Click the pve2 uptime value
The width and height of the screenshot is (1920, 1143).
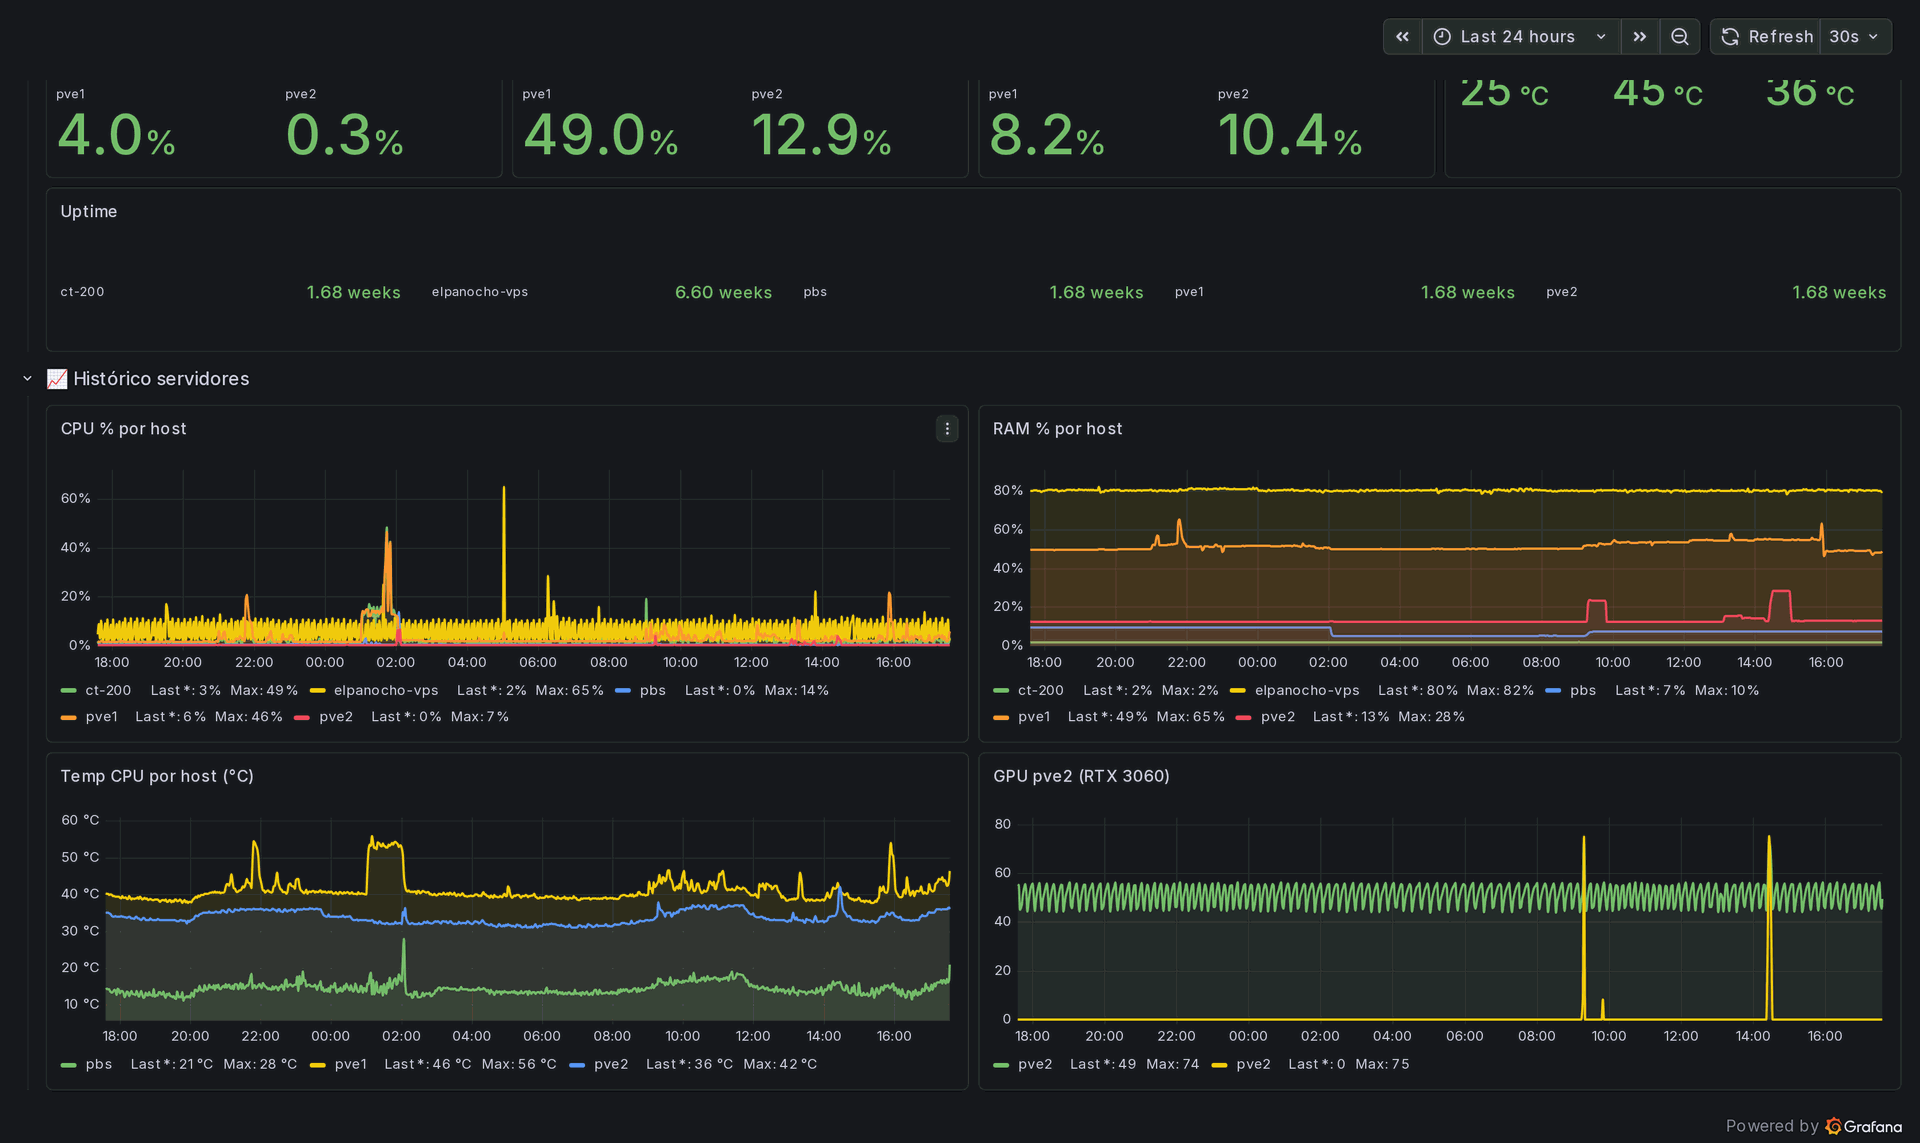(1839, 293)
